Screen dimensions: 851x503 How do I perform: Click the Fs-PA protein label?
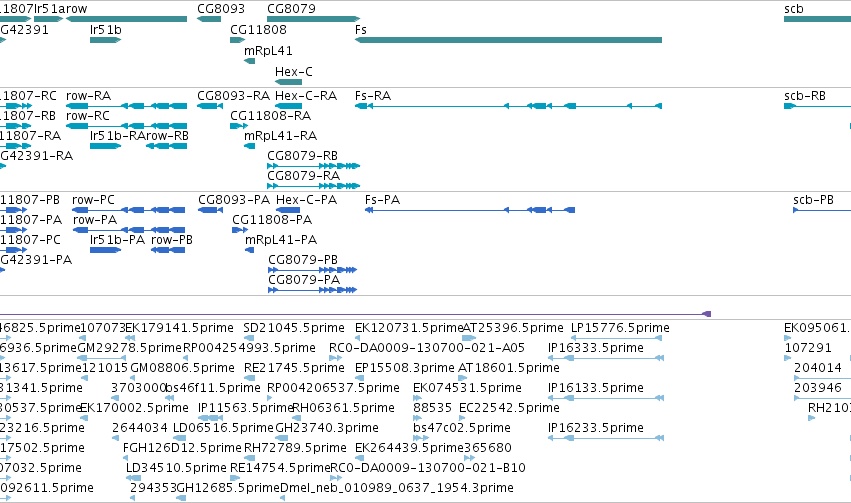(x=383, y=200)
